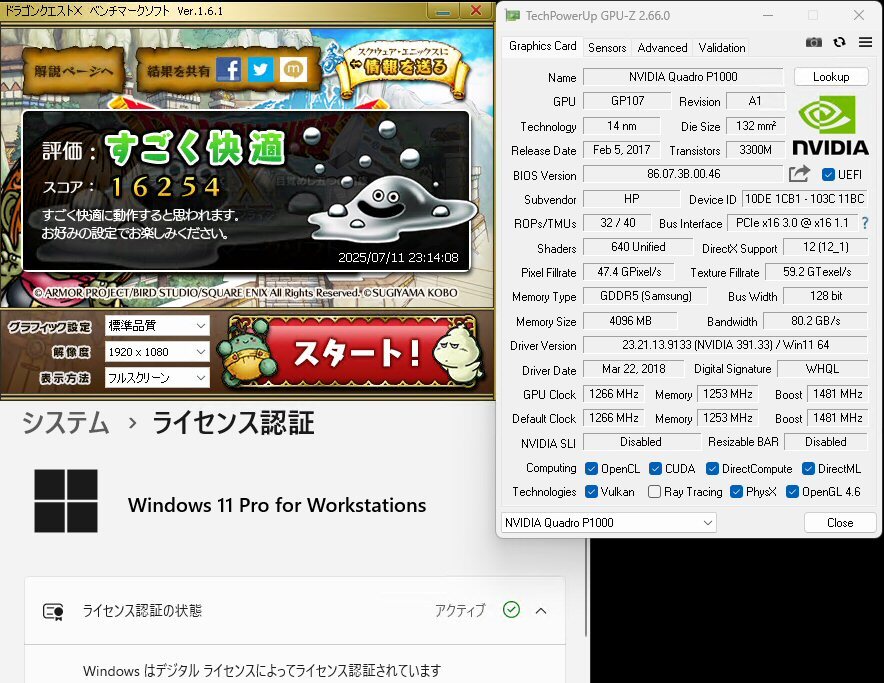Click BIOS Version field 86.07.3B.00.46
The height and width of the screenshot is (683, 884).
click(x=683, y=174)
